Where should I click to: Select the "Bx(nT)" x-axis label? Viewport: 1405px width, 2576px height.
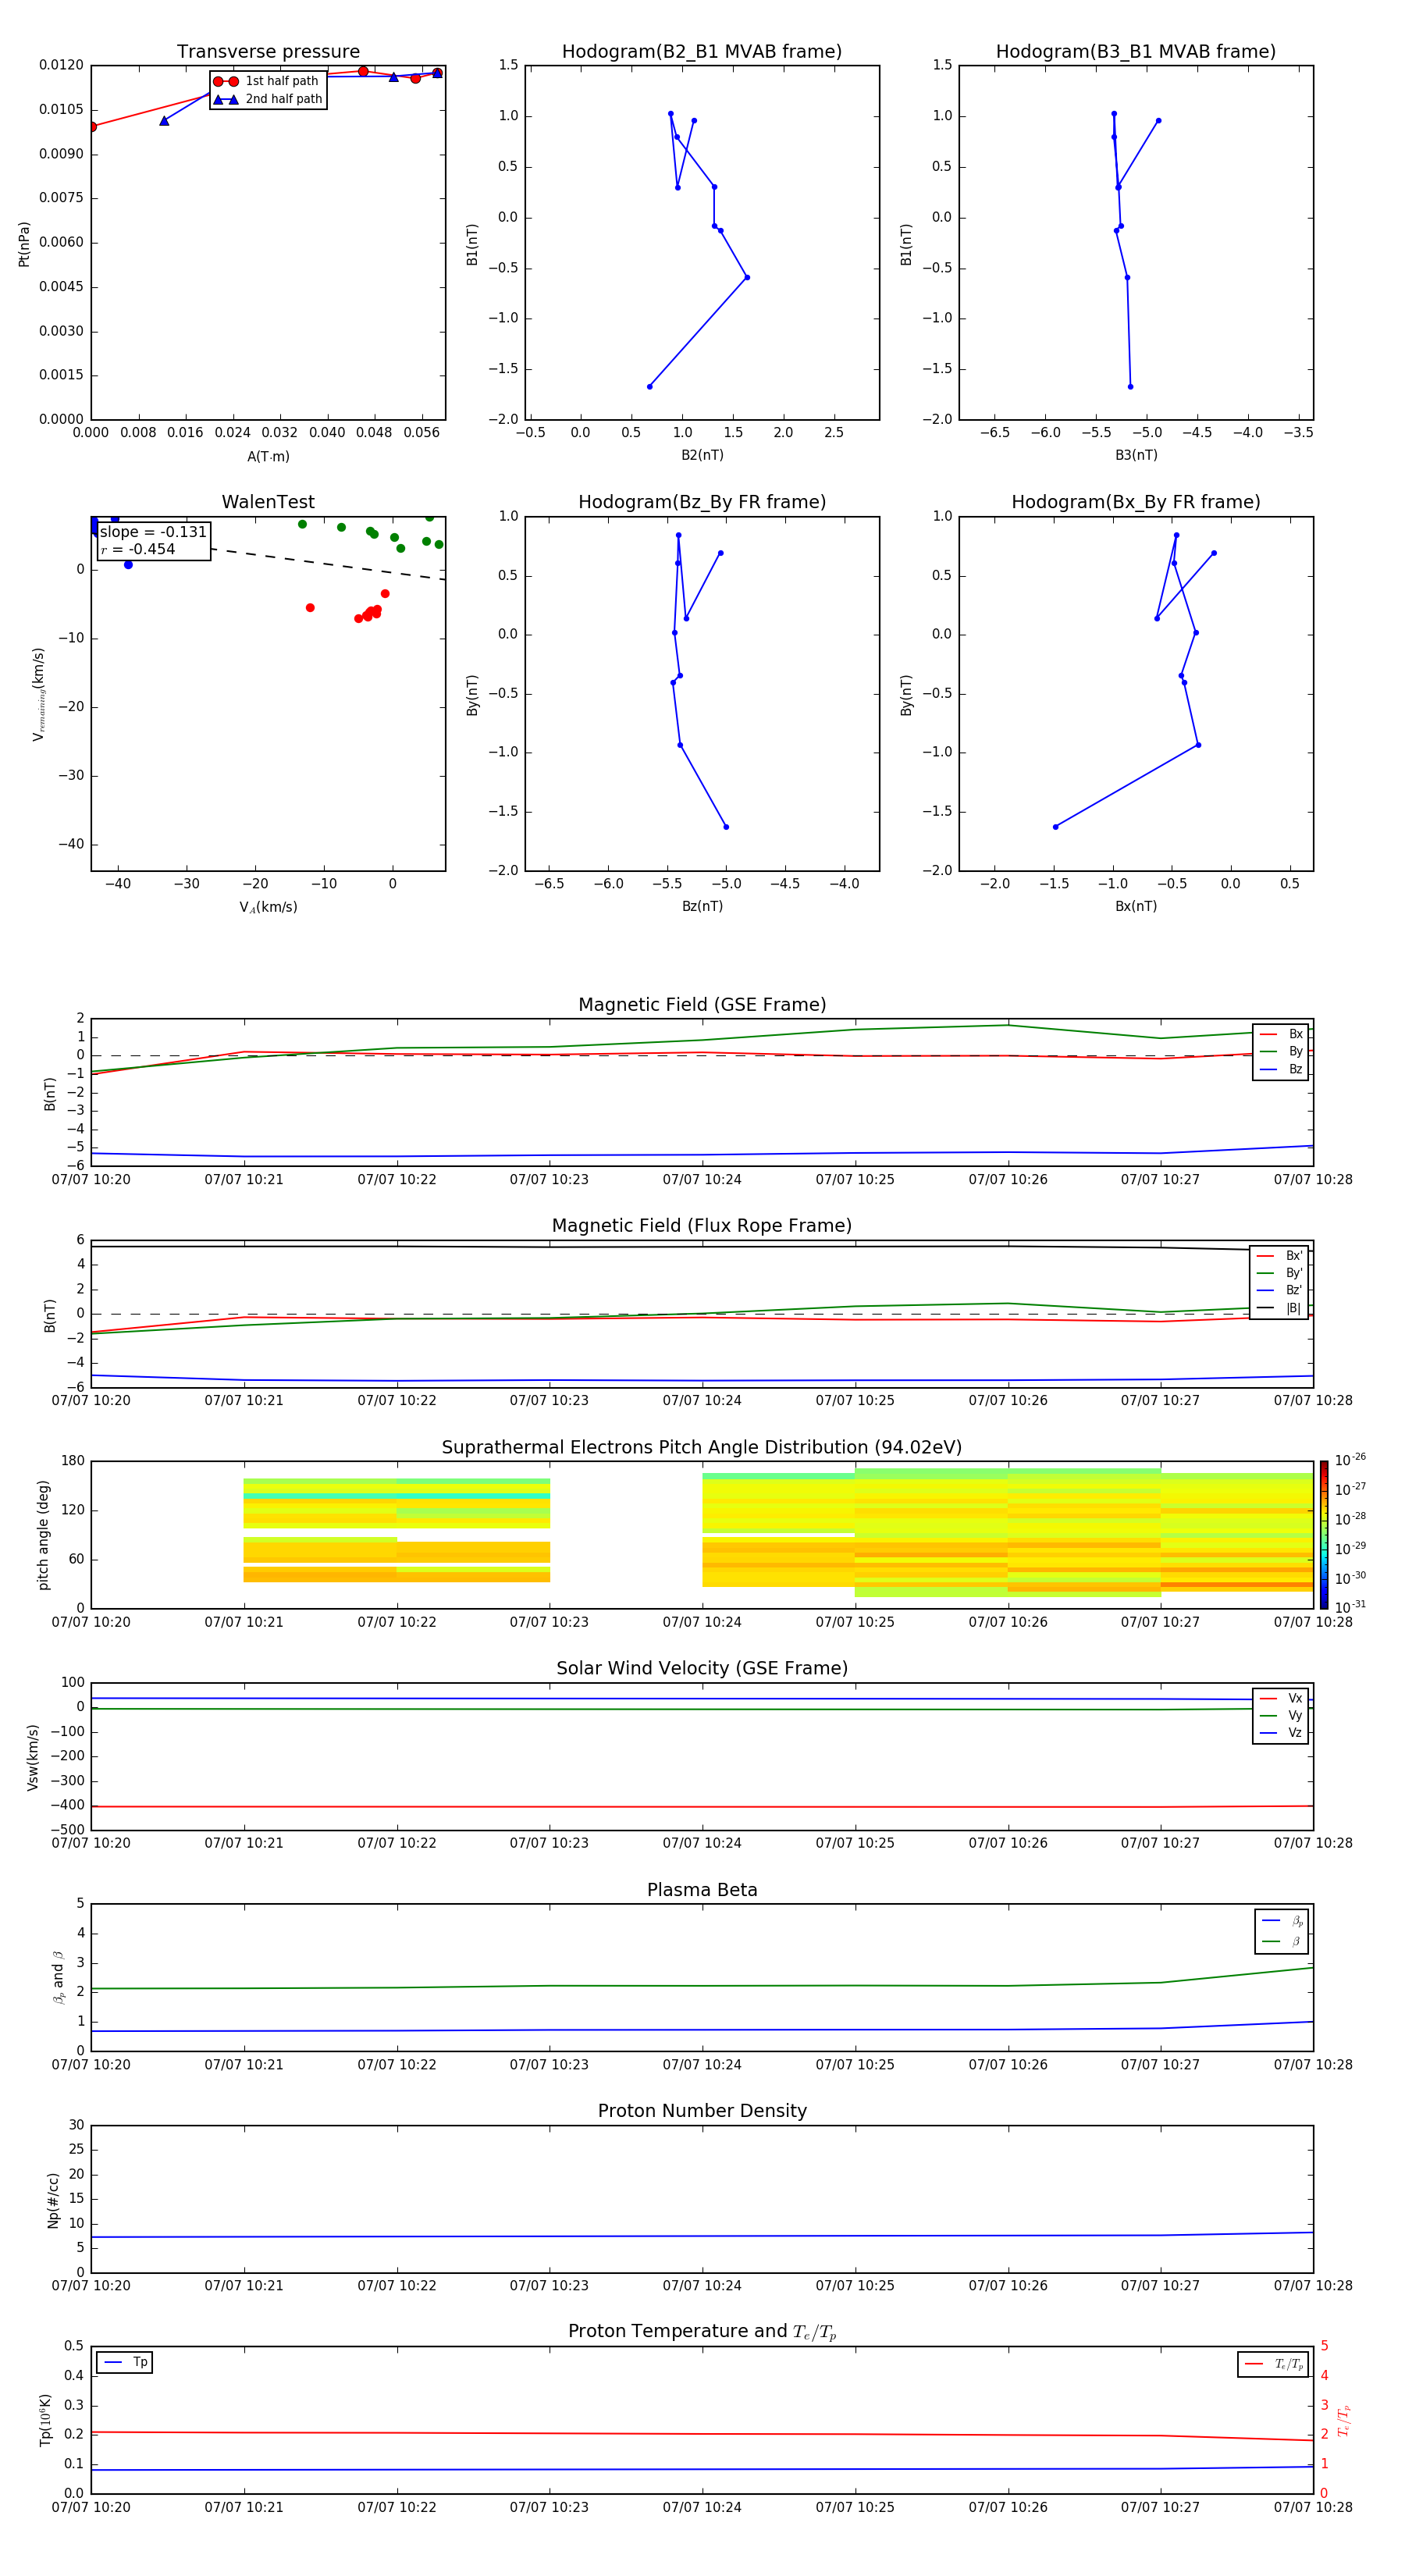pyautogui.click(x=1136, y=906)
